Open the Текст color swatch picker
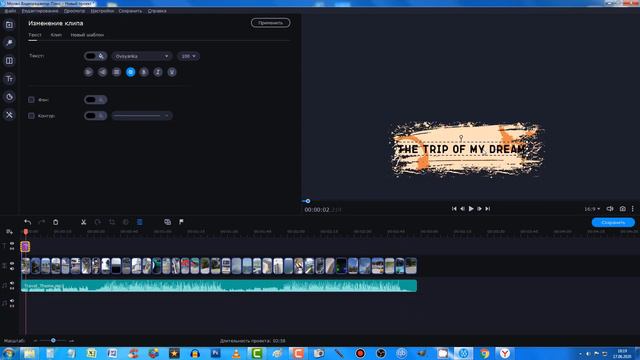Image resolution: width=640 pixels, height=360 pixels. pos(96,56)
